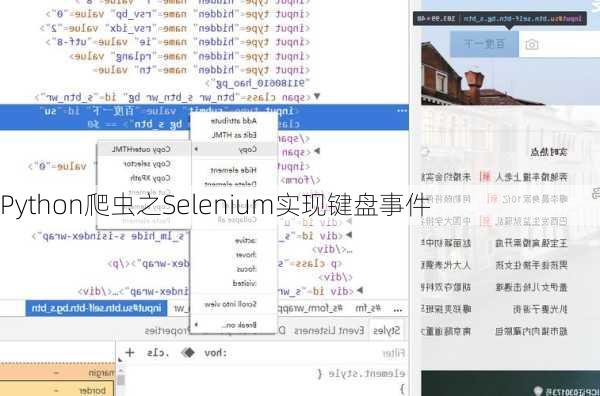Click the 实时热点 heading text
The image size is (600, 396).
point(549,152)
